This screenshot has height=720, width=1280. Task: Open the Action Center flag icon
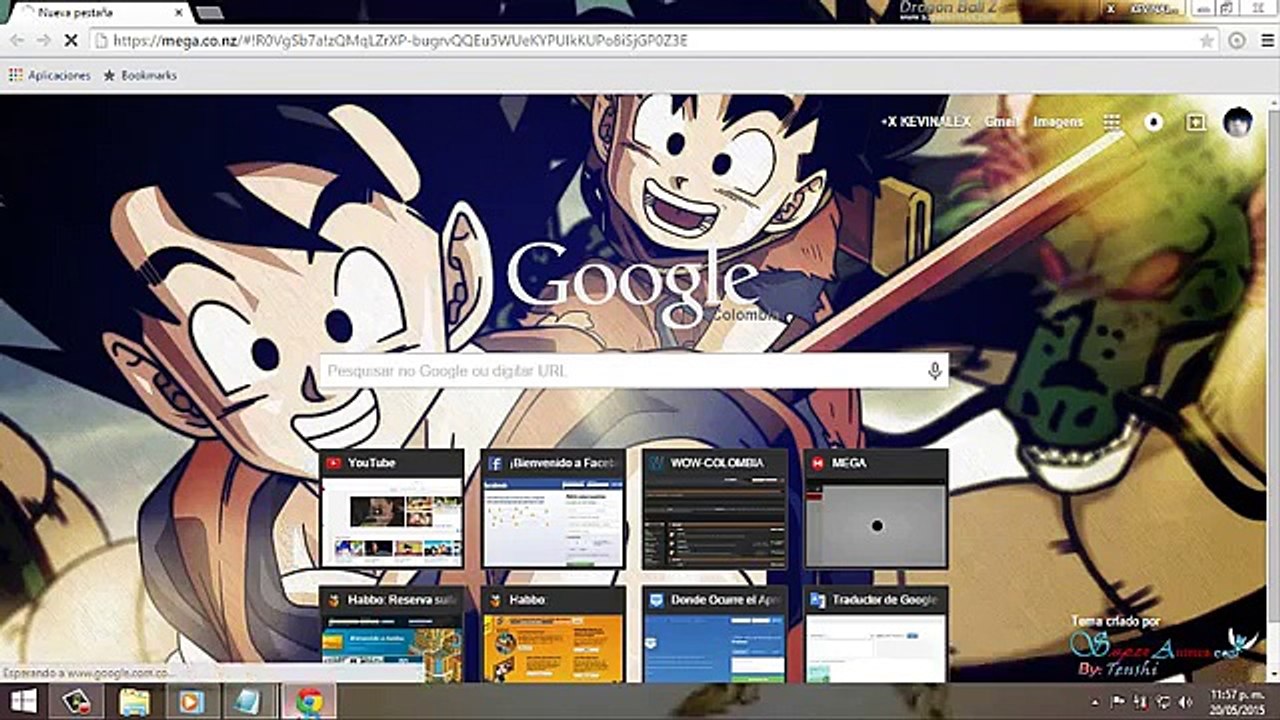click(x=1118, y=702)
